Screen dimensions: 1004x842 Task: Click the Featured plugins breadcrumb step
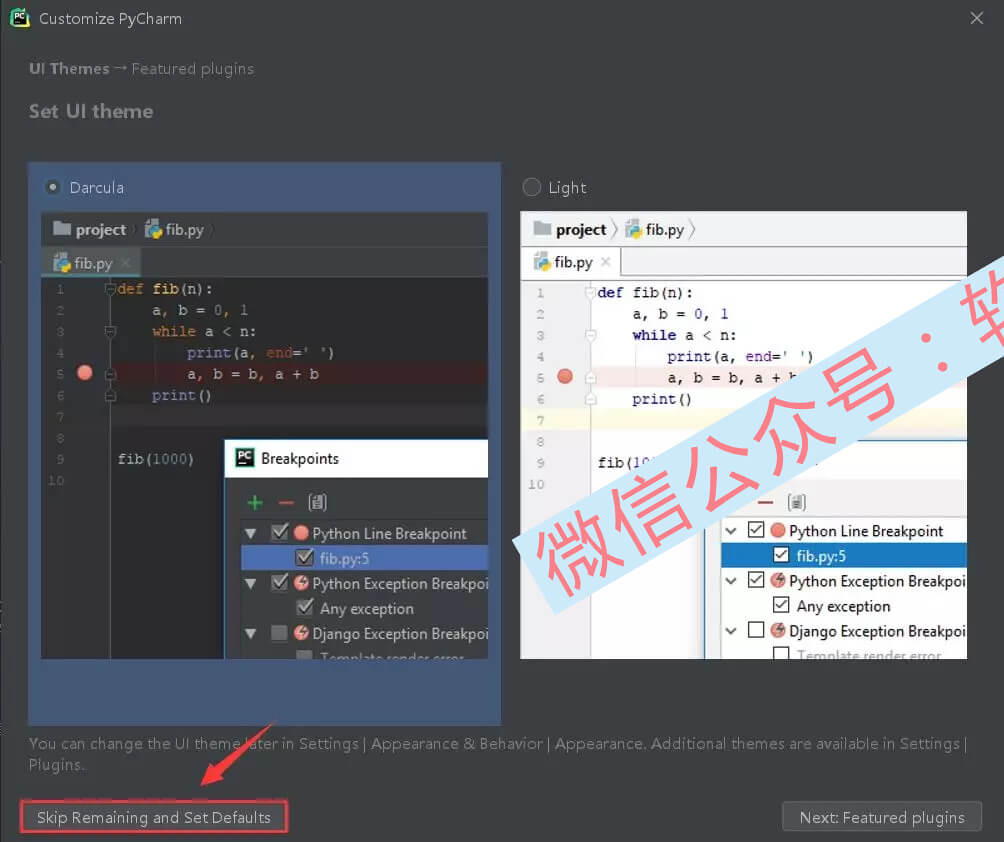193,69
